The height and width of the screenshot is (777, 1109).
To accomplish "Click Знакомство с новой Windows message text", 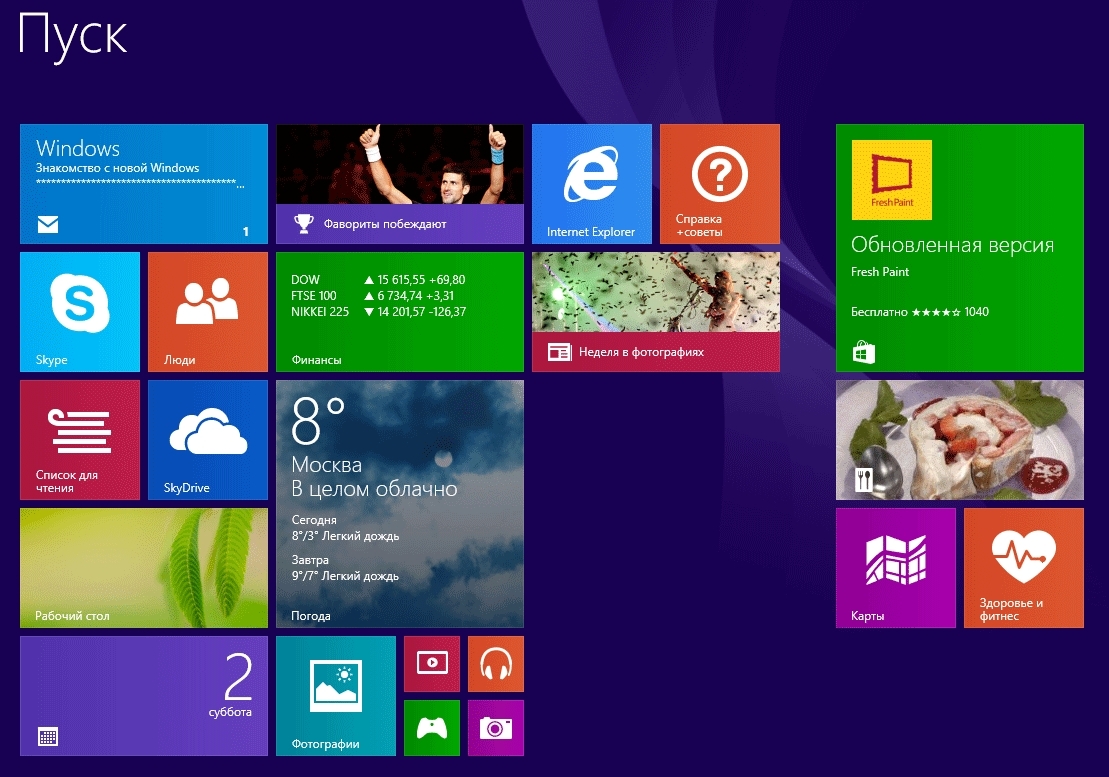I will point(117,168).
